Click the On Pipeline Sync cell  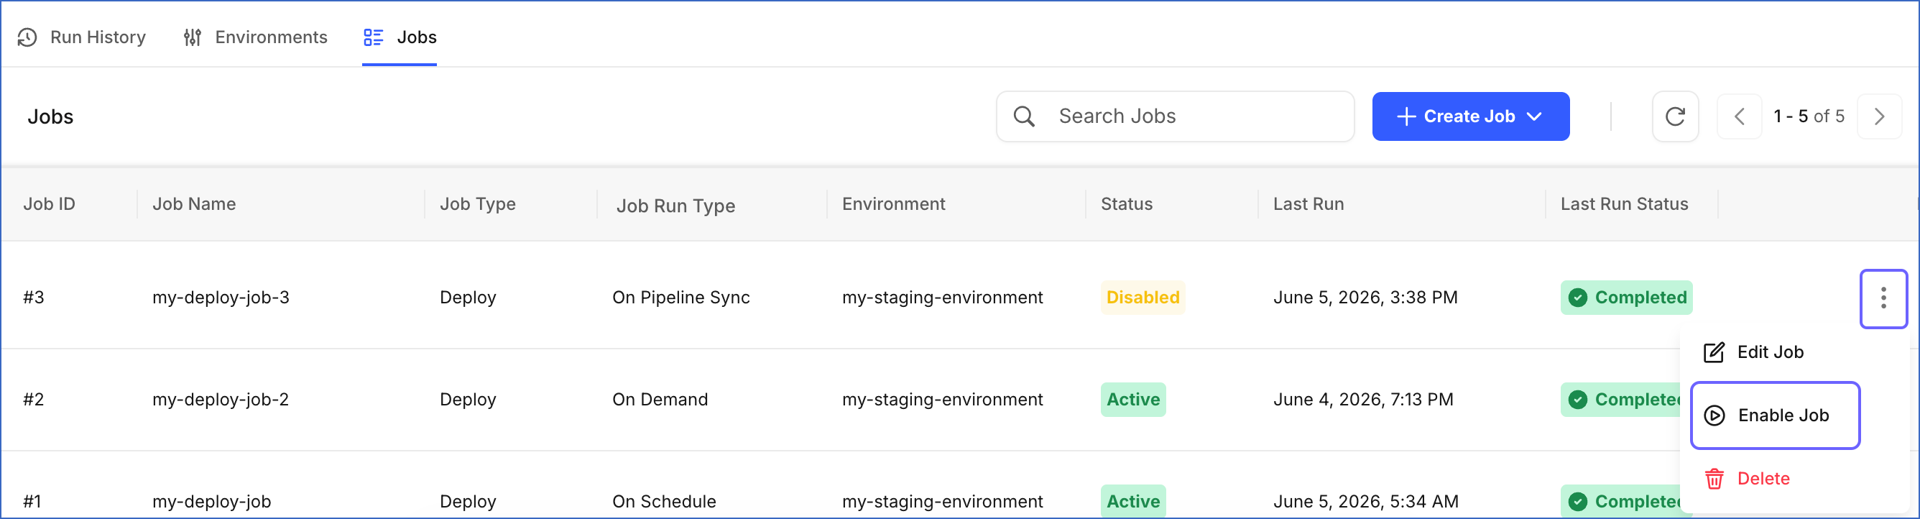[x=681, y=297]
